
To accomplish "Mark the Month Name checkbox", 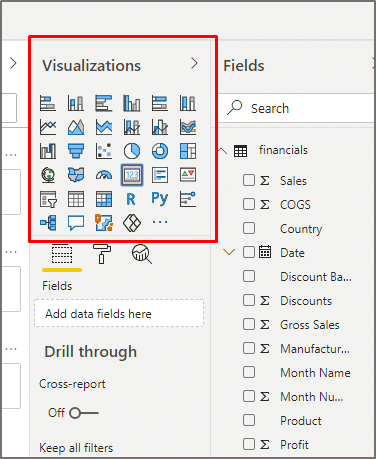I will (249, 372).
